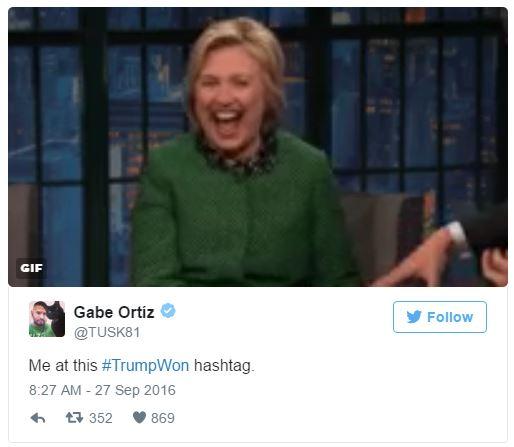Open Gabe Ortiz's profile avatar
The height and width of the screenshot is (447, 514).
pos(47,319)
